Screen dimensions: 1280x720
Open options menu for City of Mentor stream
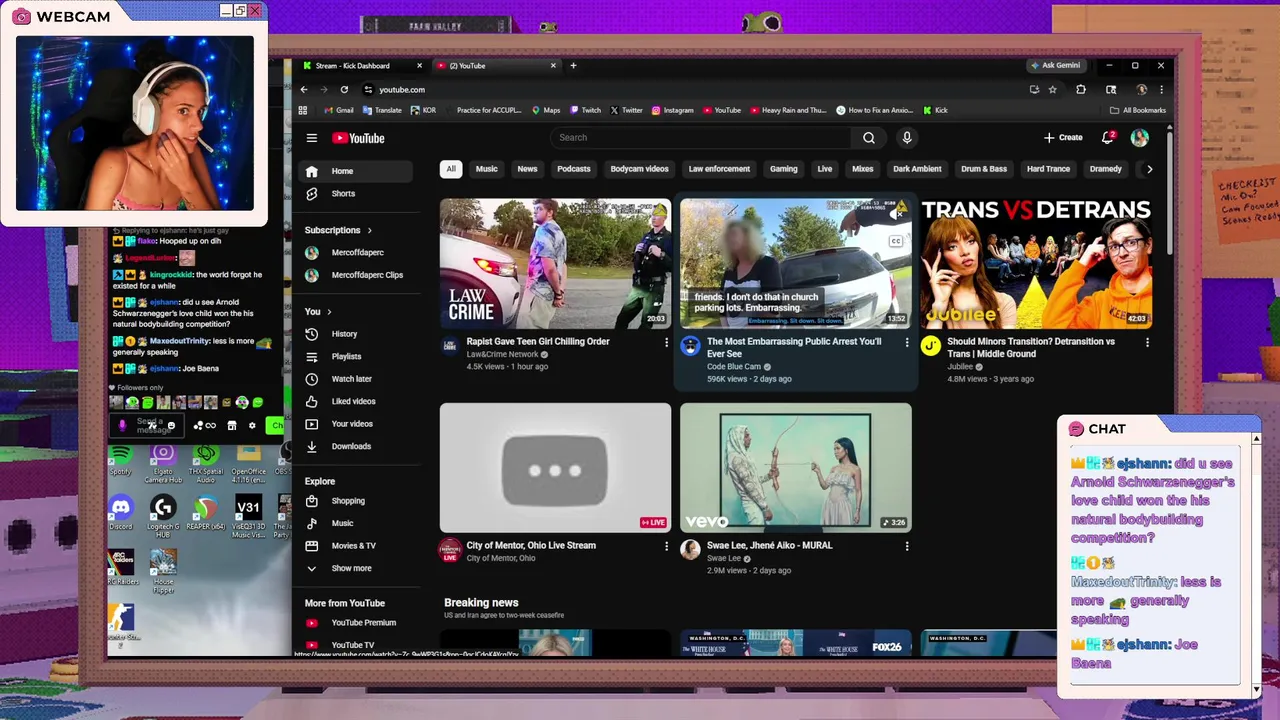coord(667,547)
